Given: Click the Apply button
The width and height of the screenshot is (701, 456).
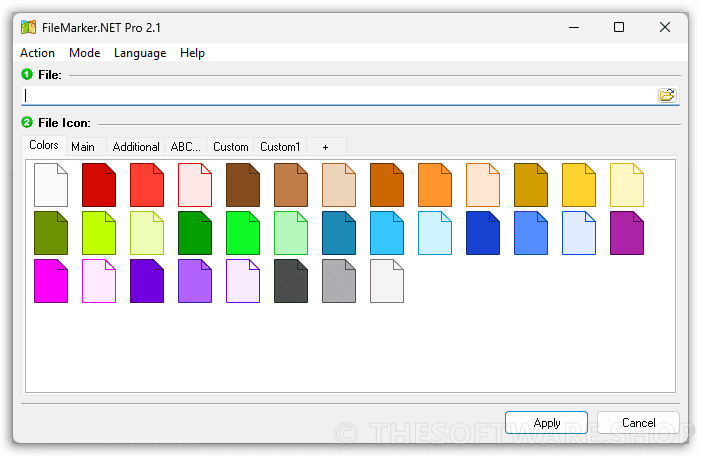Looking at the screenshot, I should click(x=546, y=422).
